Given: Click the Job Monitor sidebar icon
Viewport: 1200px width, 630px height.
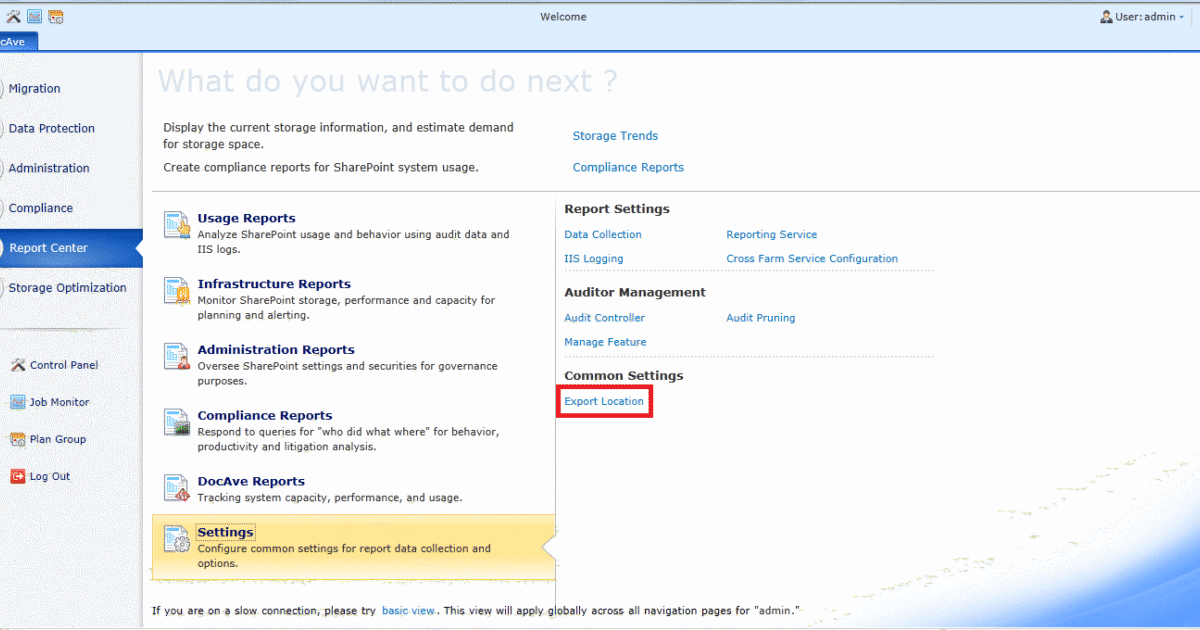Looking at the screenshot, I should tap(20, 402).
